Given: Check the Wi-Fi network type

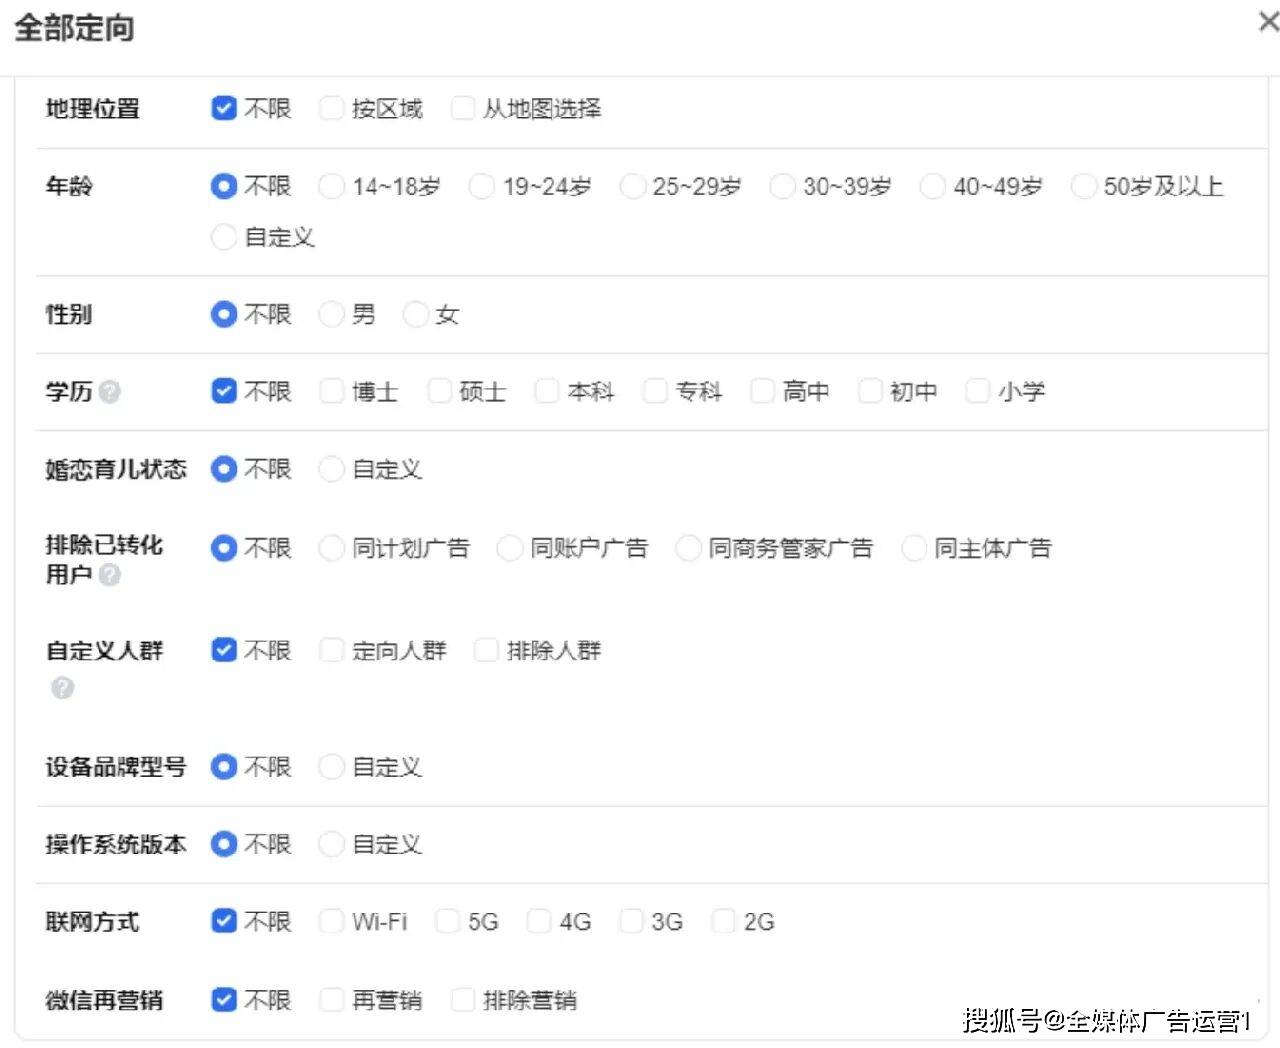Looking at the screenshot, I should coord(332,922).
